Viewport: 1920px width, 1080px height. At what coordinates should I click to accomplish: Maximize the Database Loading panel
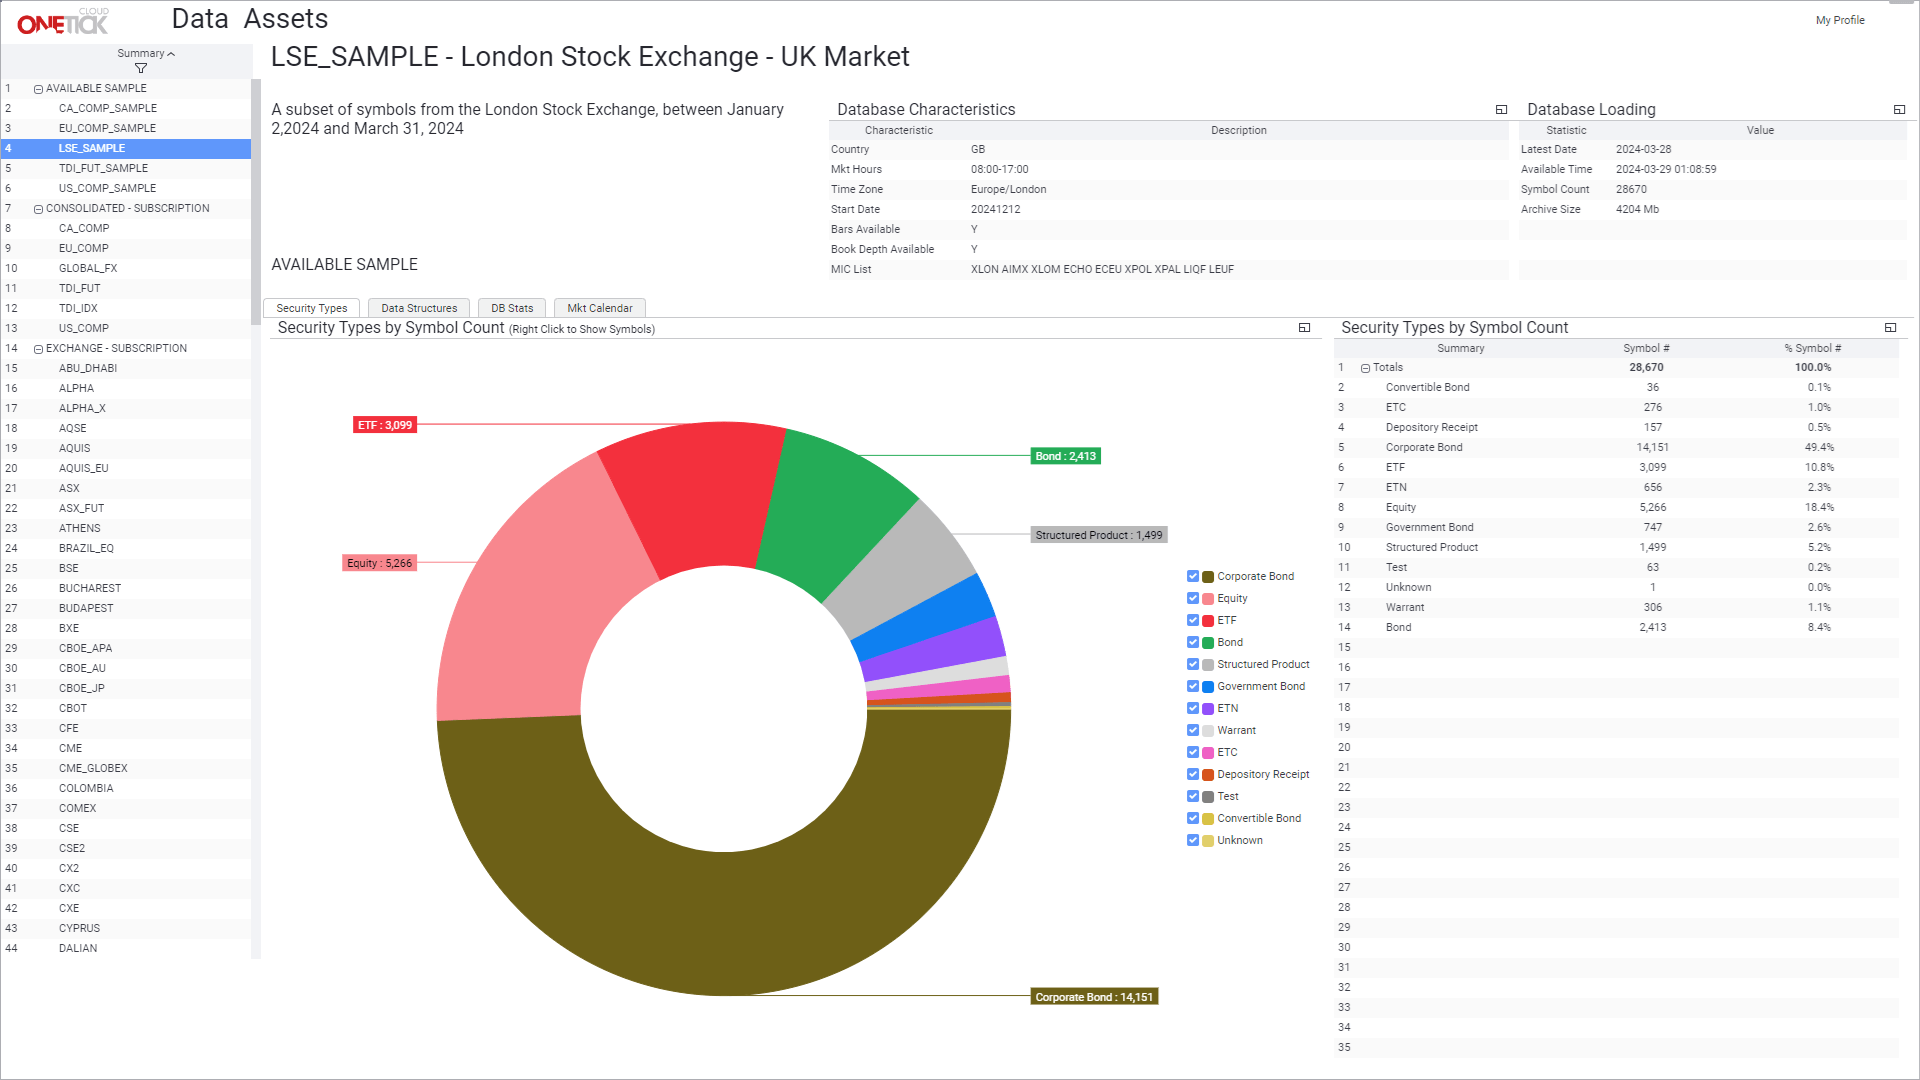coord(1899,110)
